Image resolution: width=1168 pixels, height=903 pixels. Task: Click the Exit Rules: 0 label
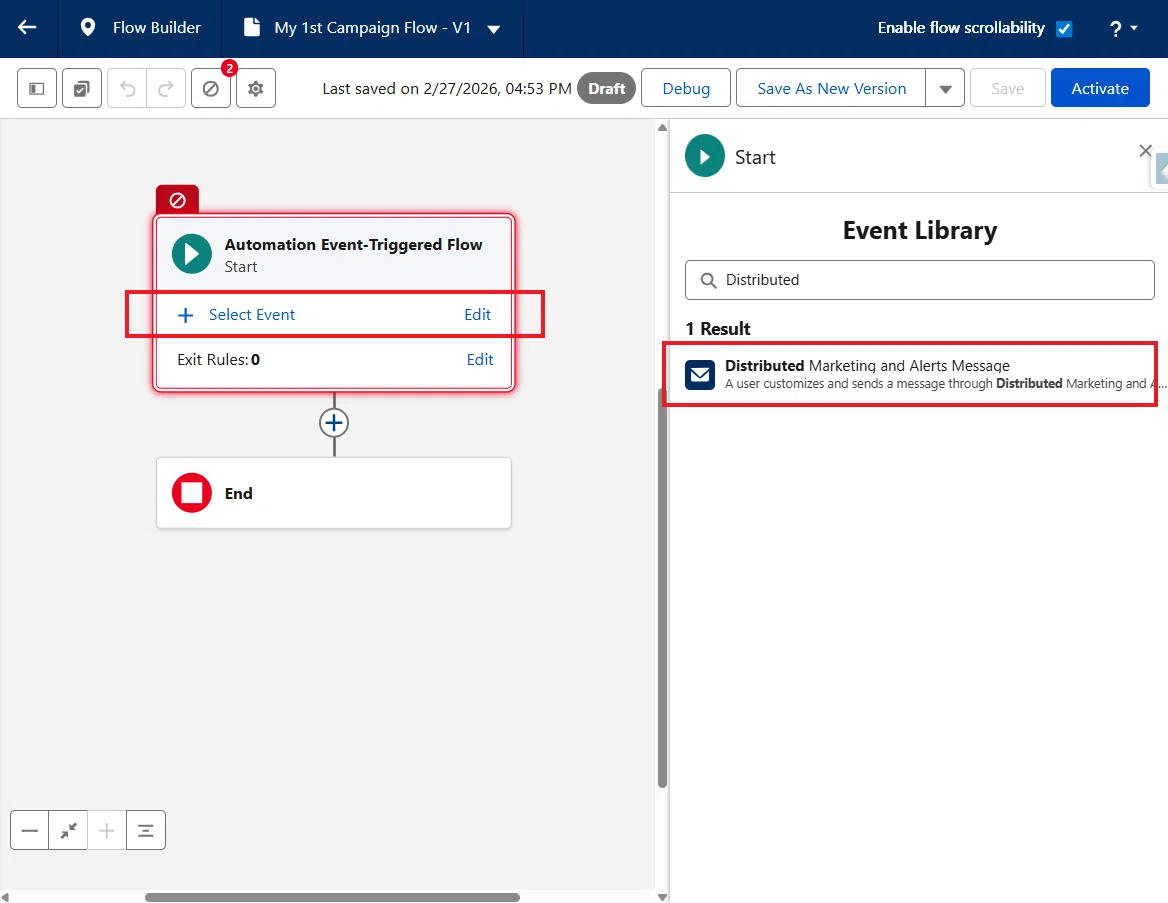[x=218, y=360]
